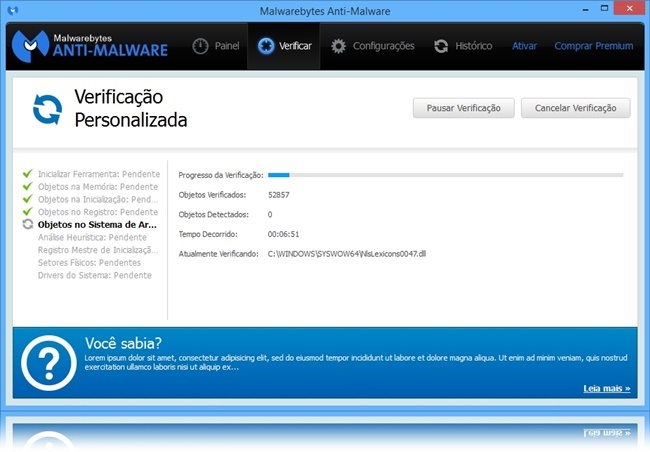Click the Configurações gear icon
The width and height of the screenshot is (650, 452).
tap(338, 46)
